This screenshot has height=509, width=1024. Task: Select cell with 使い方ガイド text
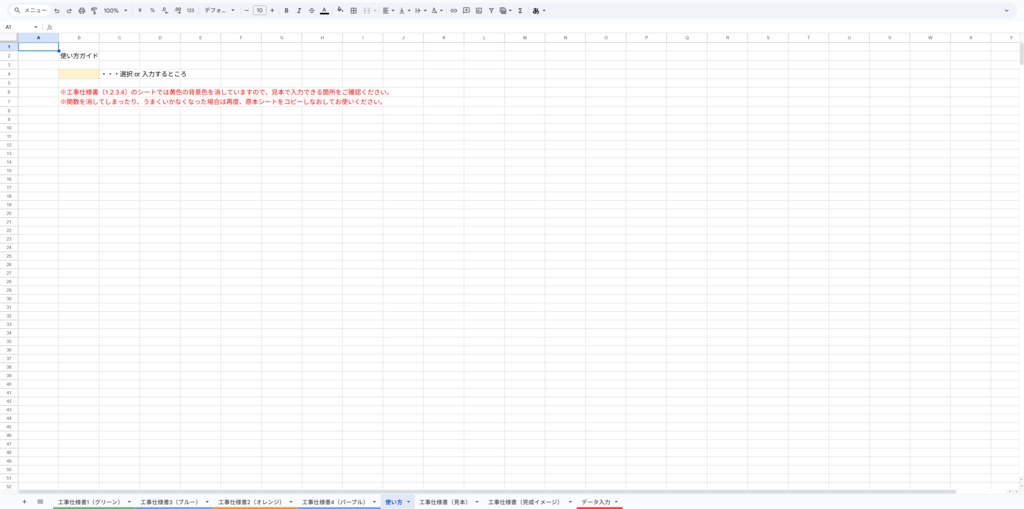79,56
